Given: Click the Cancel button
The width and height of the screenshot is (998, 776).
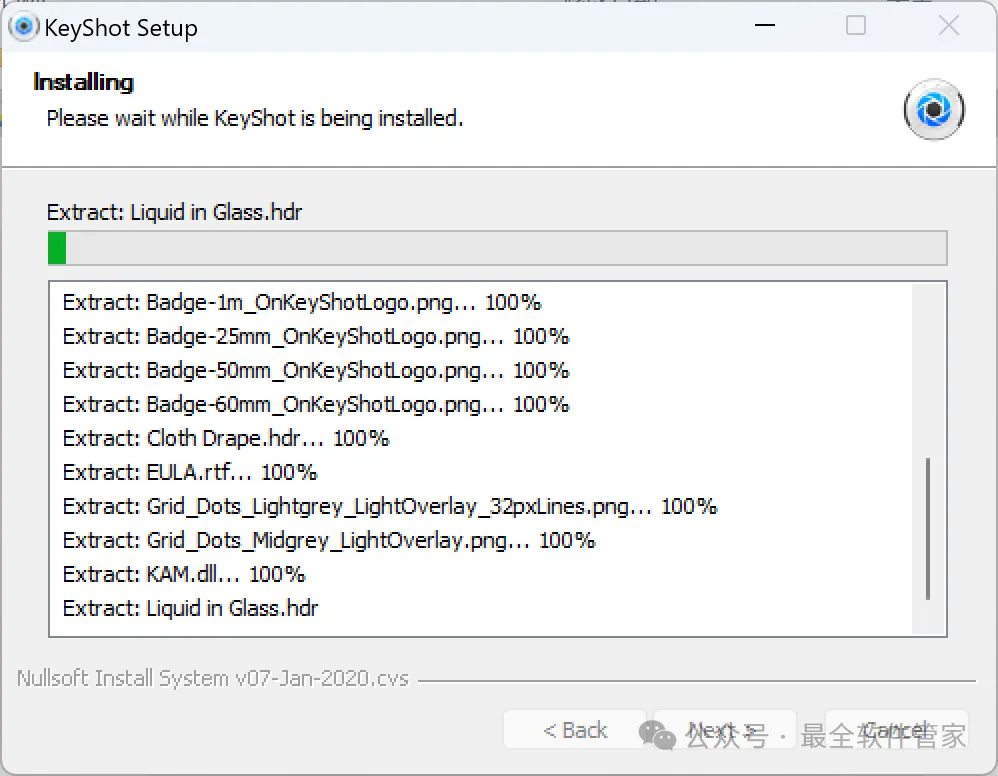Looking at the screenshot, I should pos(895,731).
